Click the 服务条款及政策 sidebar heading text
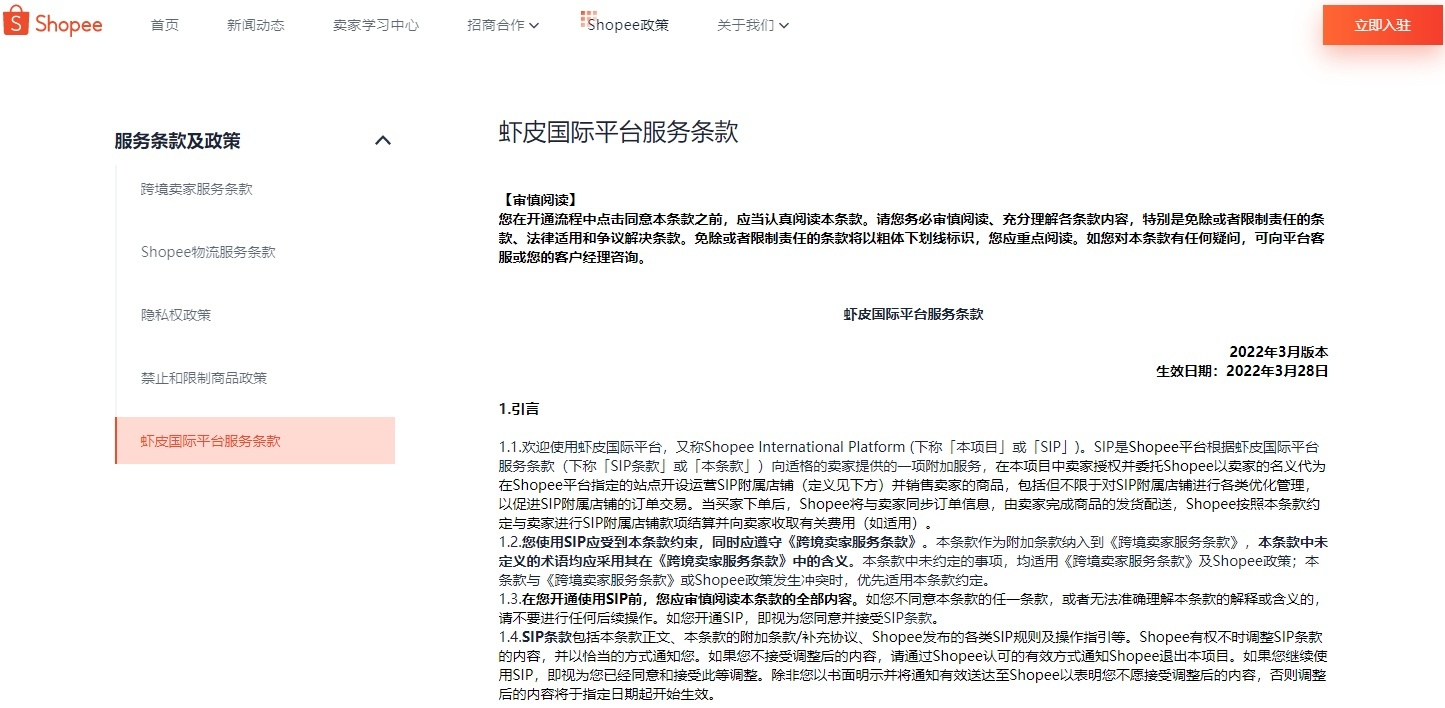The image size is (1445, 708). pyautogui.click(x=178, y=141)
